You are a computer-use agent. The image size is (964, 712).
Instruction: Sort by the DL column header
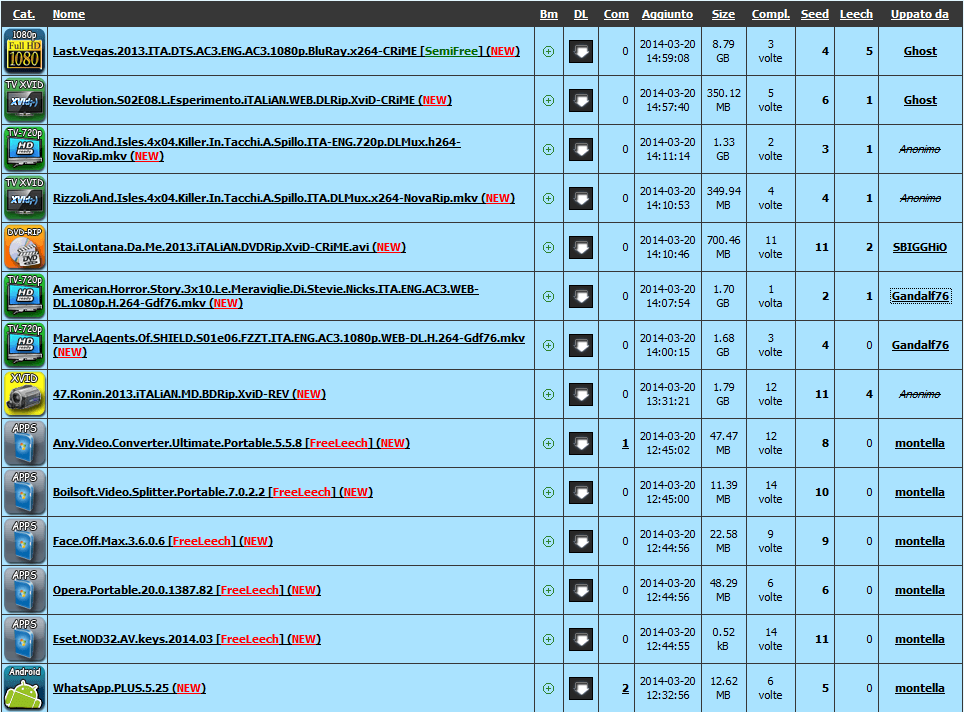click(581, 14)
